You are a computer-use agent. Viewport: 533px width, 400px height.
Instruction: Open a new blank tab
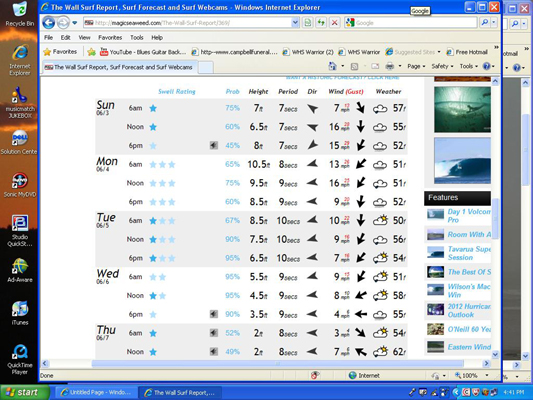click(x=205, y=67)
